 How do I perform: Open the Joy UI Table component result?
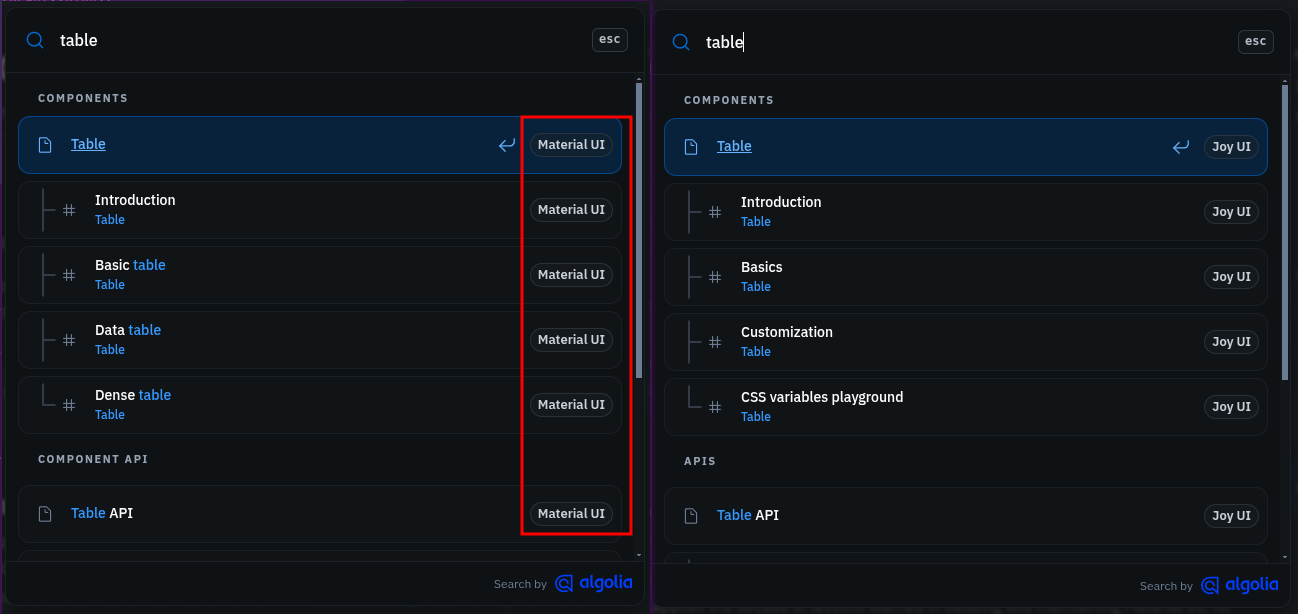[734, 147]
